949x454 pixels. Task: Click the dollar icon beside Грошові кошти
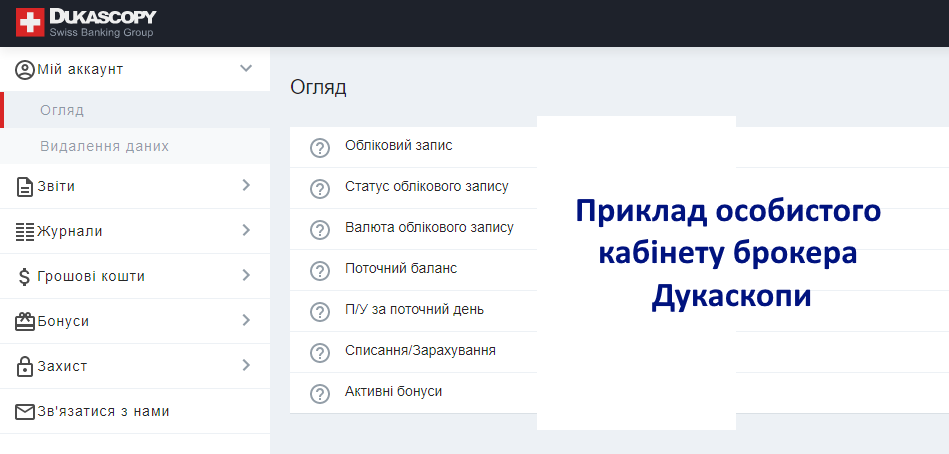click(24, 277)
